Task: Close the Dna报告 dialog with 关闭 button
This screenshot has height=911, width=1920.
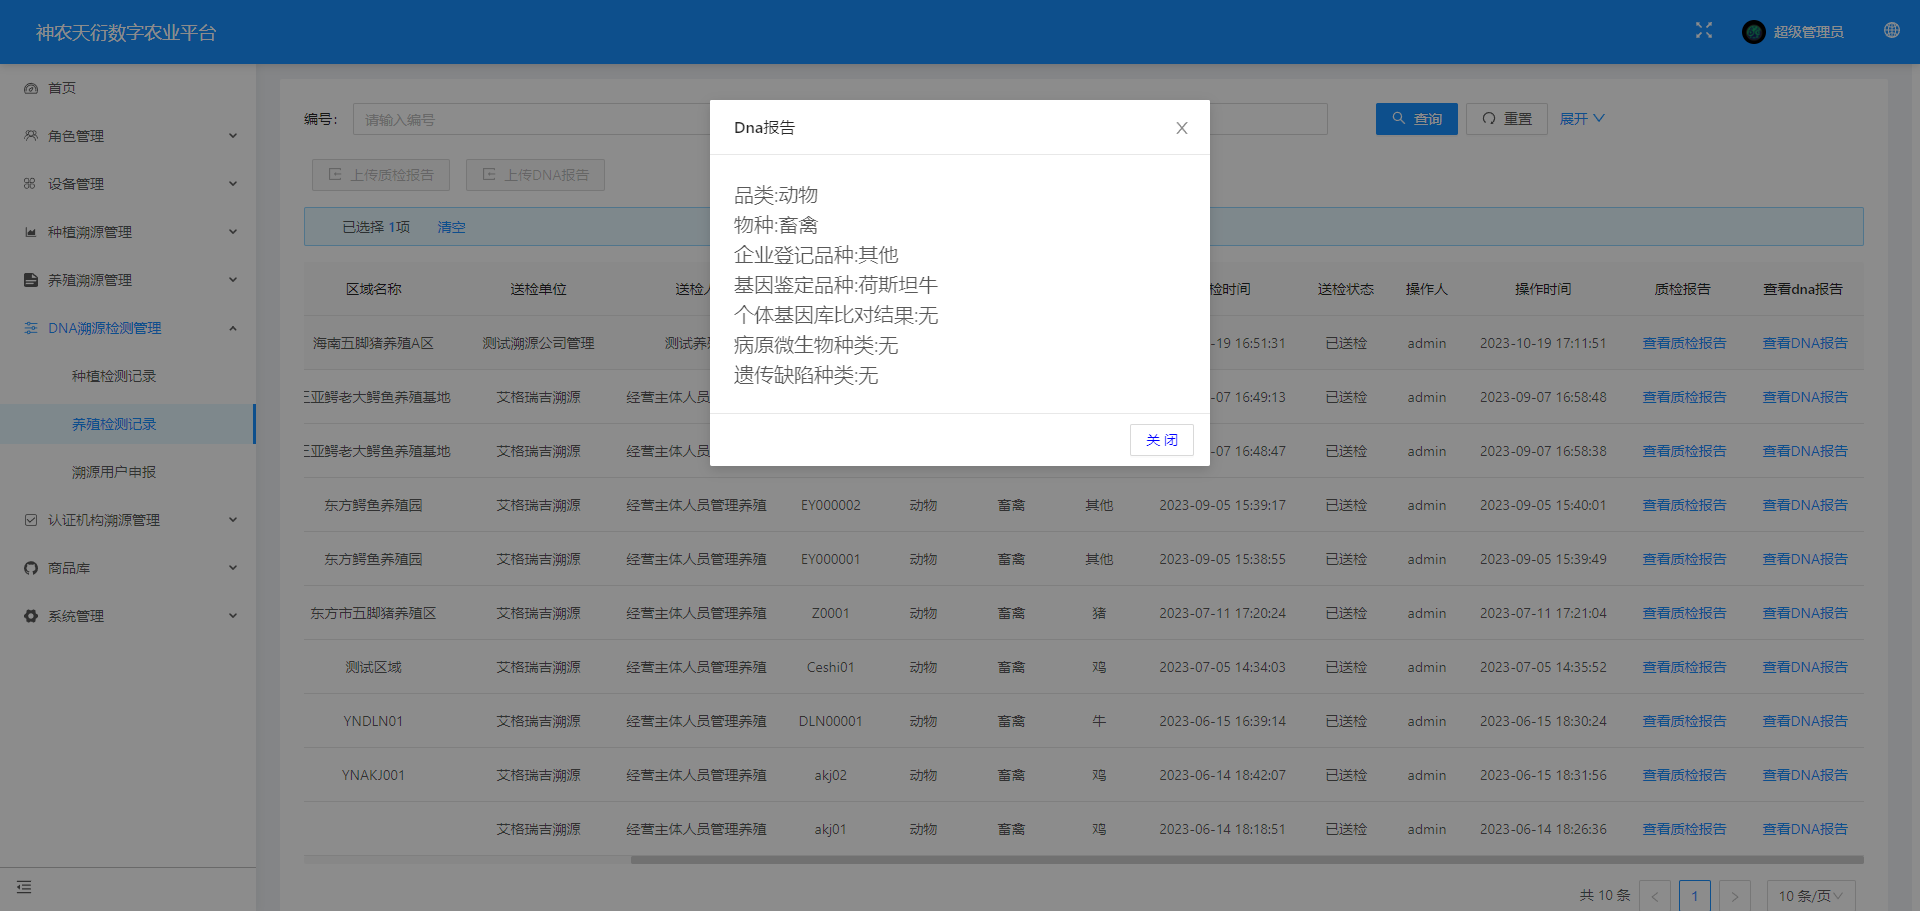Action: point(1161,440)
